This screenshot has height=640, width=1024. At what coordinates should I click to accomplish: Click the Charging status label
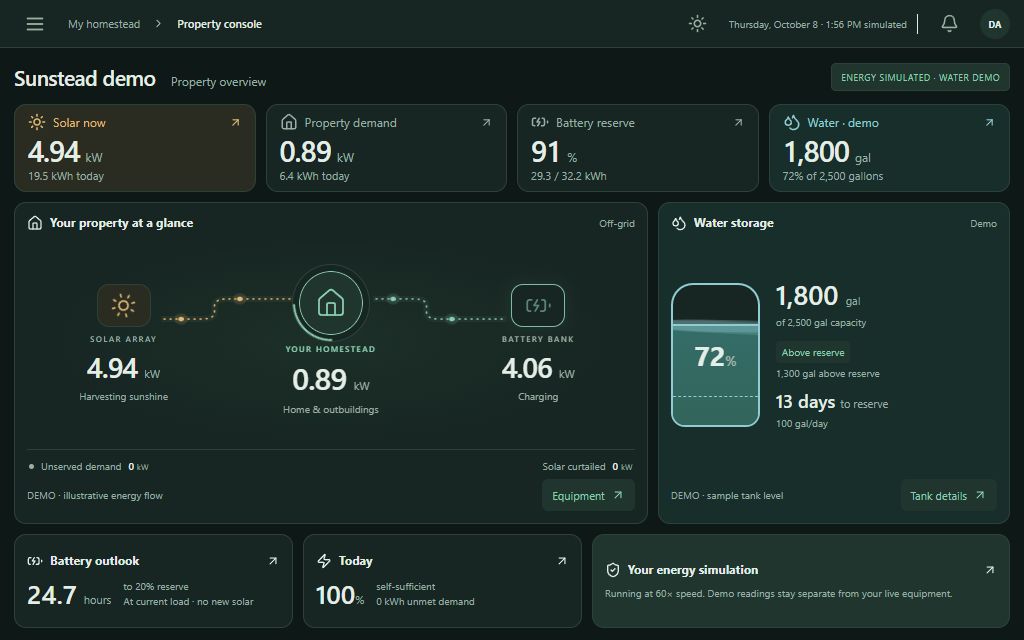tap(537, 396)
